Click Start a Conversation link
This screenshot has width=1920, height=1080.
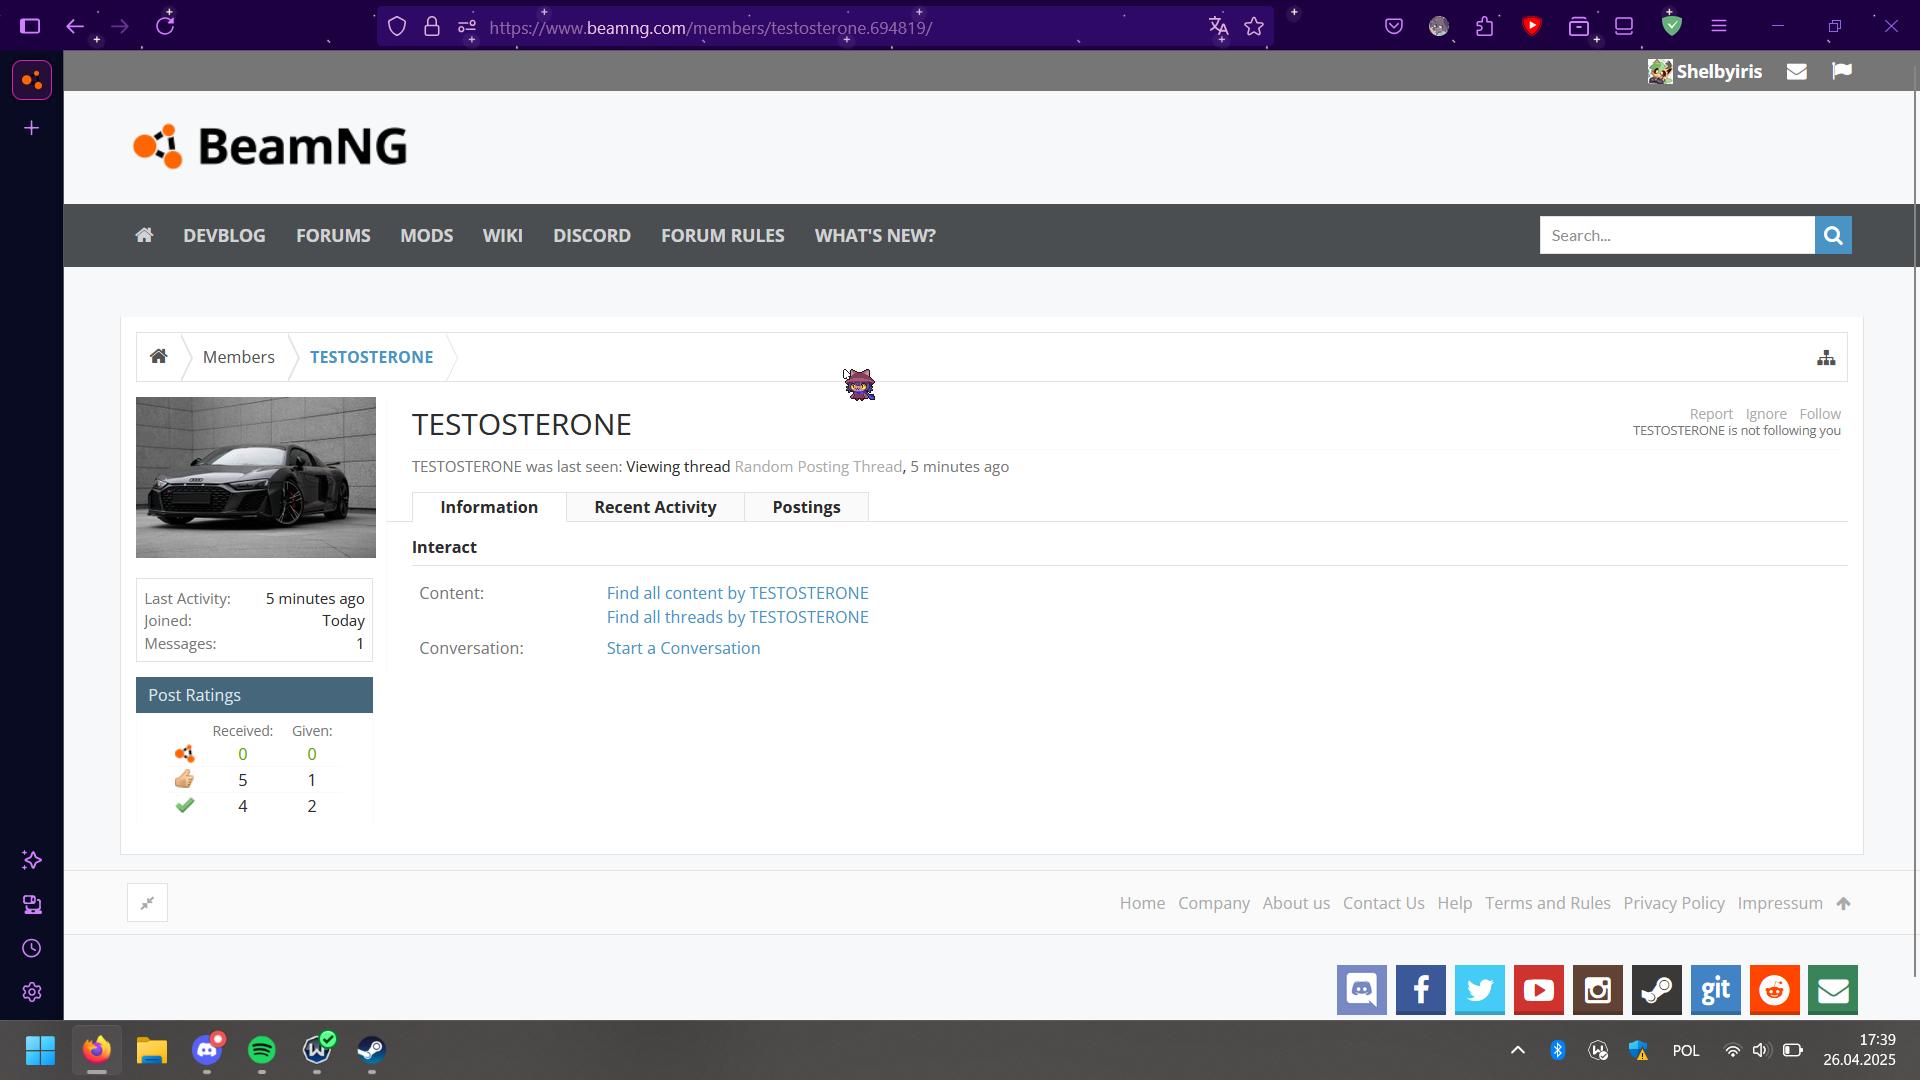[683, 648]
